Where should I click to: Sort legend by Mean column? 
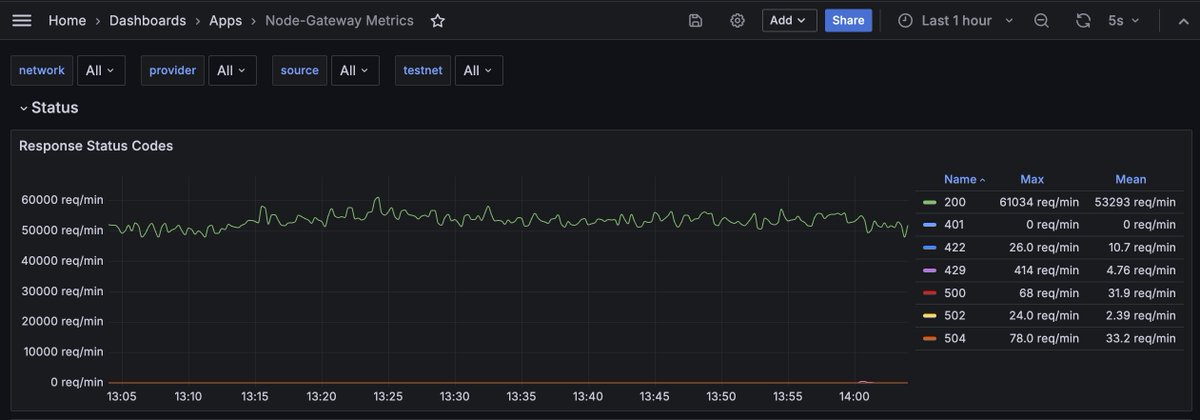[x=1131, y=179]
